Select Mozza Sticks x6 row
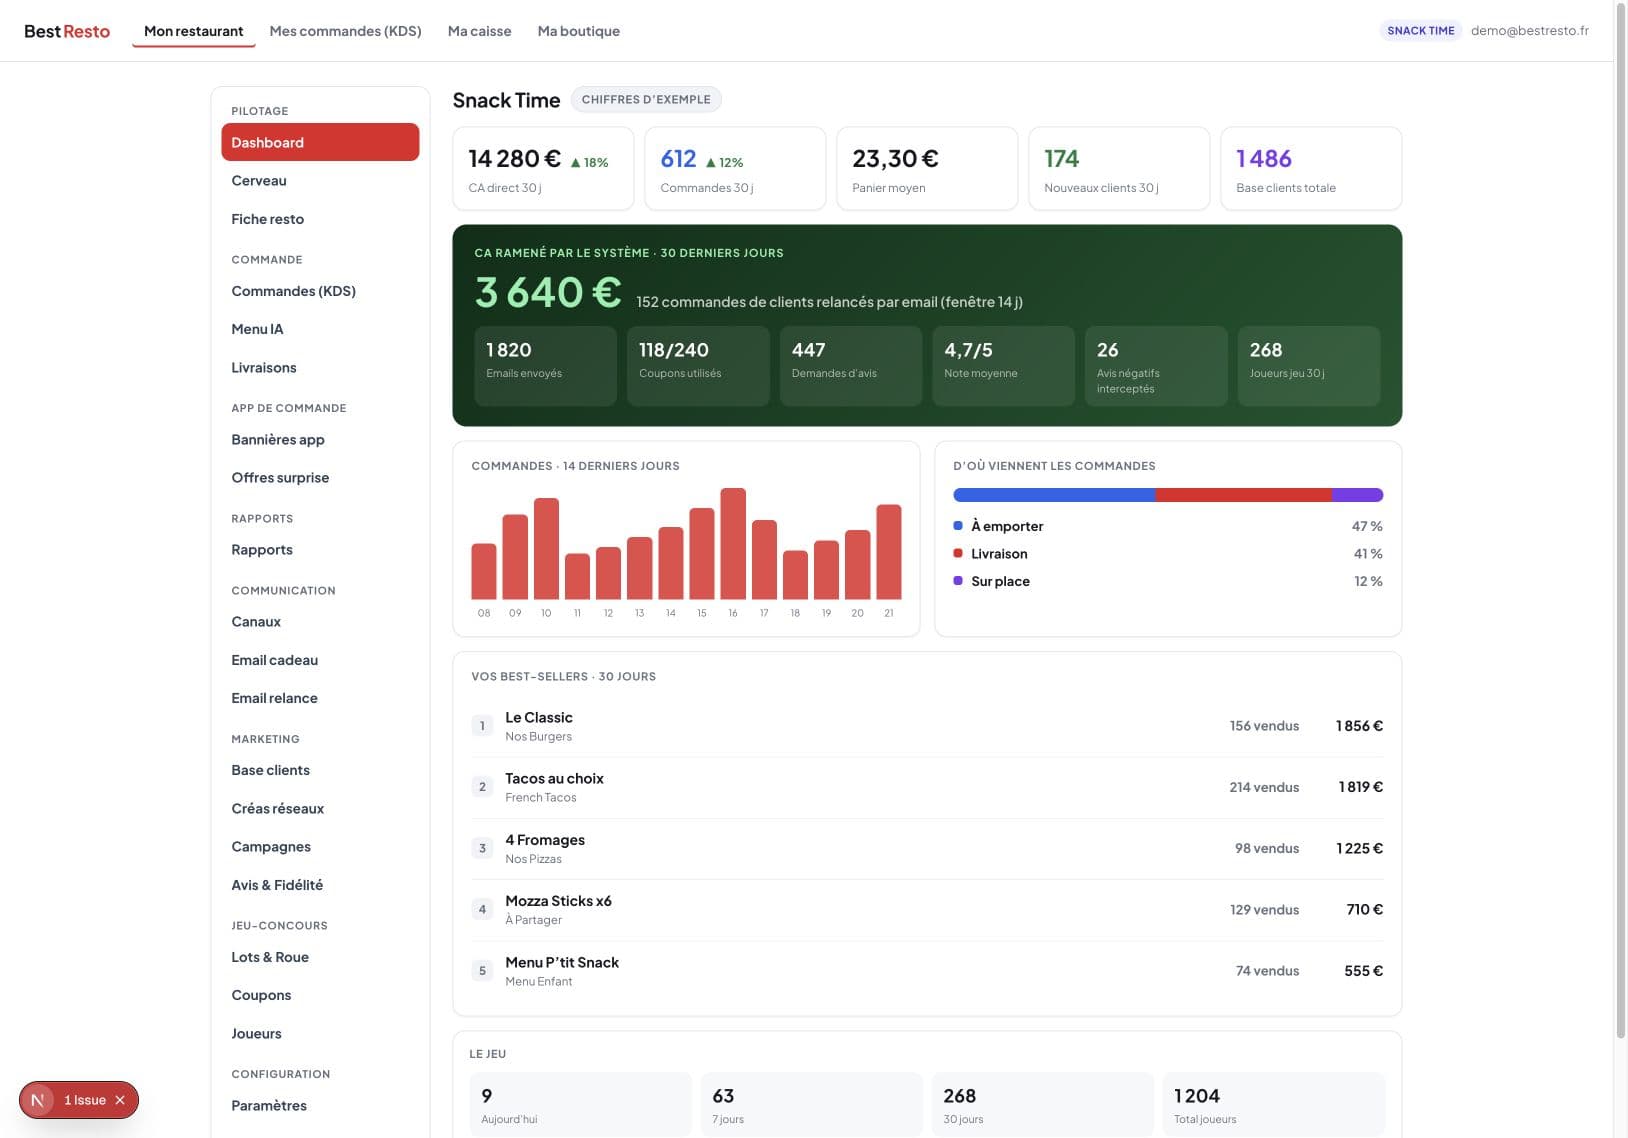Image resolution: width=1628 pixels, height=1138 pixels. 927,910
